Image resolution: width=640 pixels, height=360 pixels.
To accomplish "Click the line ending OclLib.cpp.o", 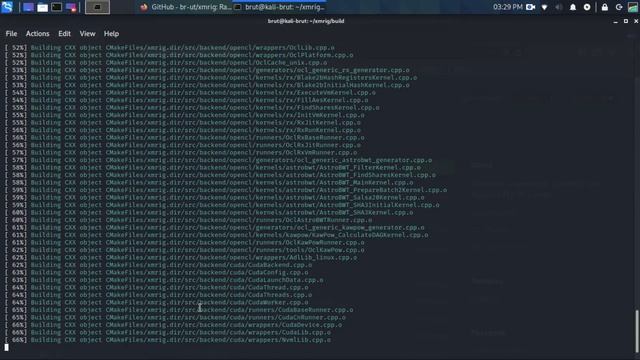I will point(169,48).
